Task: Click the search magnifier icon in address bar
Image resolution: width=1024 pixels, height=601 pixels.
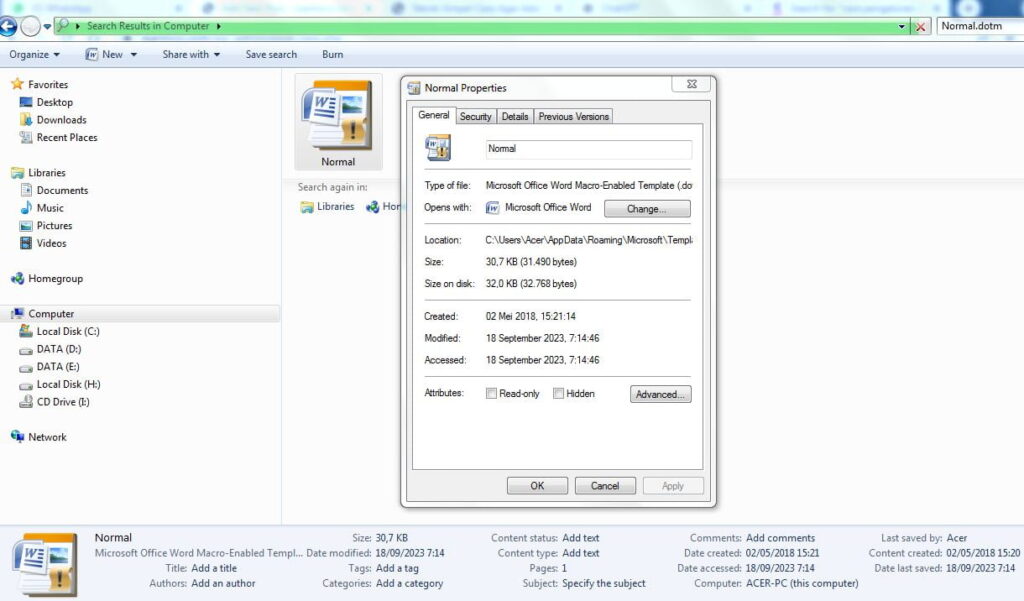Action: (x=63, y=25)
